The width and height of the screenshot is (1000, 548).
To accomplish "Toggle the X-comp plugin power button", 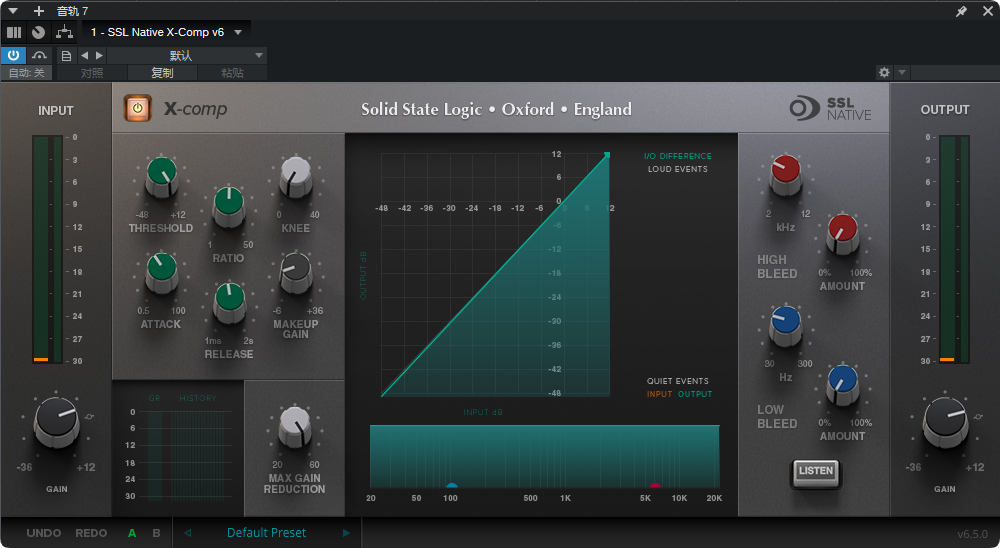I will click(x=138, y=108).
